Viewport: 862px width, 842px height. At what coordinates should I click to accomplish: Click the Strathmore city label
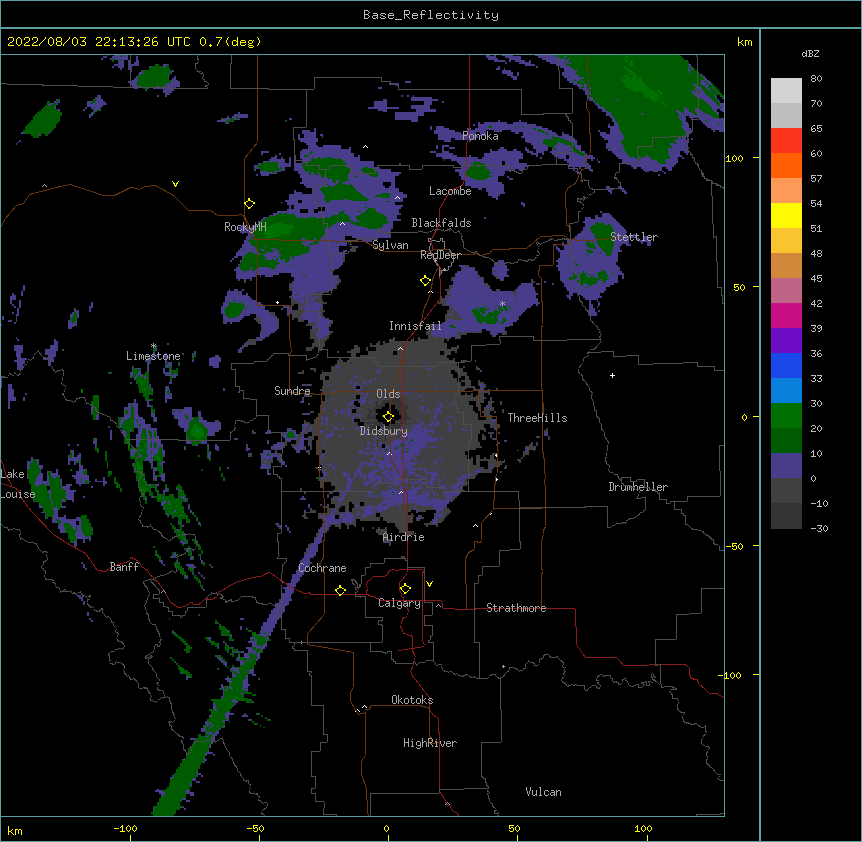pos(516,608)
